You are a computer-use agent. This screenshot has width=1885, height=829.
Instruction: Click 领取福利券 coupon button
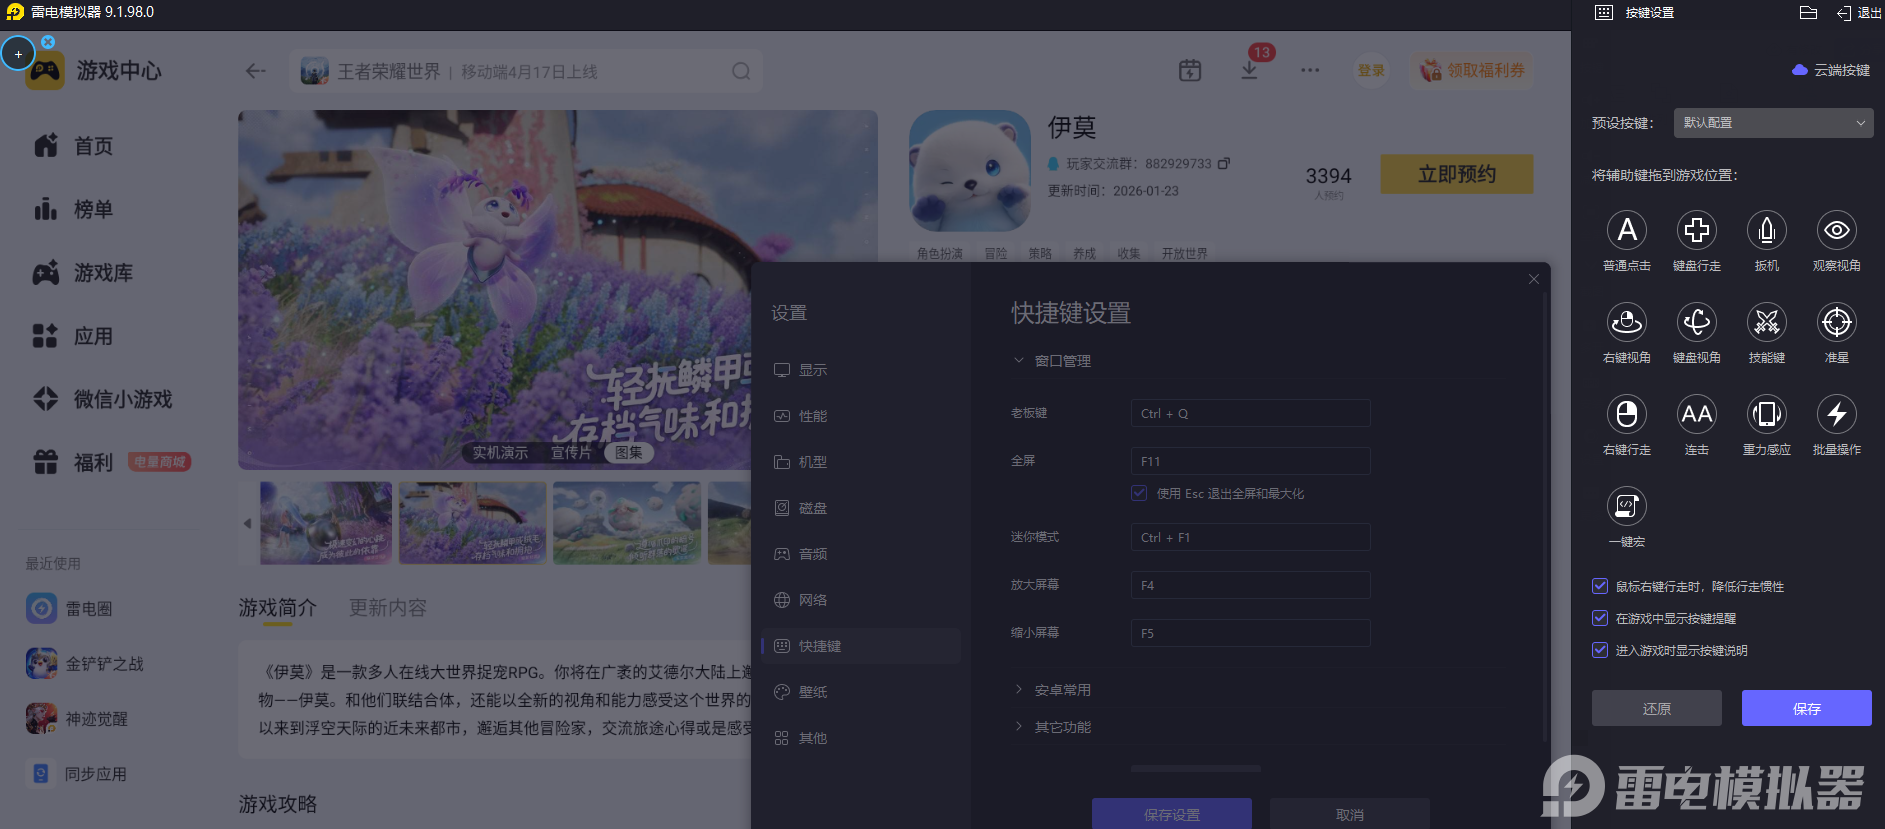(x=1473, y=70)
